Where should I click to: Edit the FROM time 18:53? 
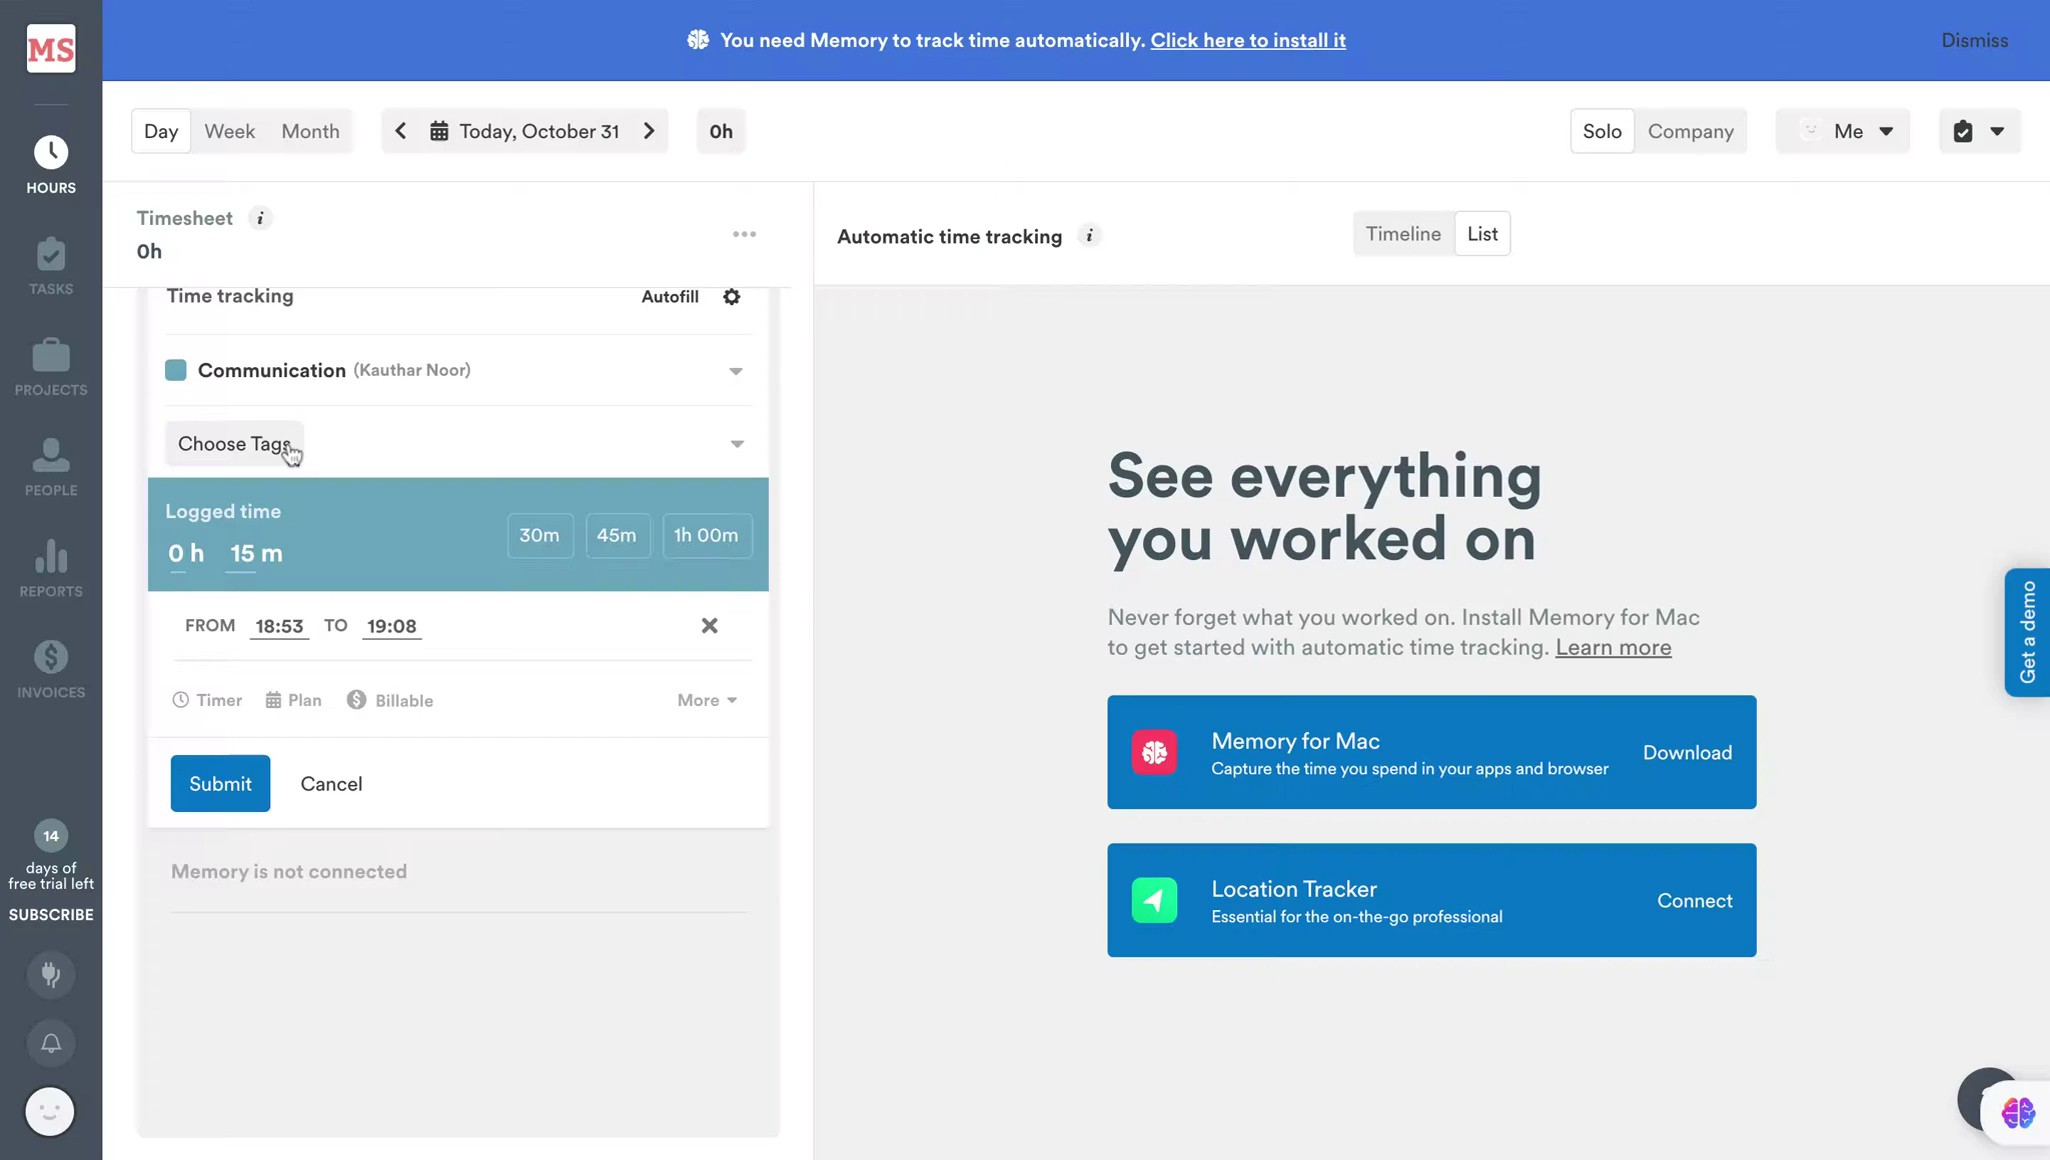[x=279, y=626]
